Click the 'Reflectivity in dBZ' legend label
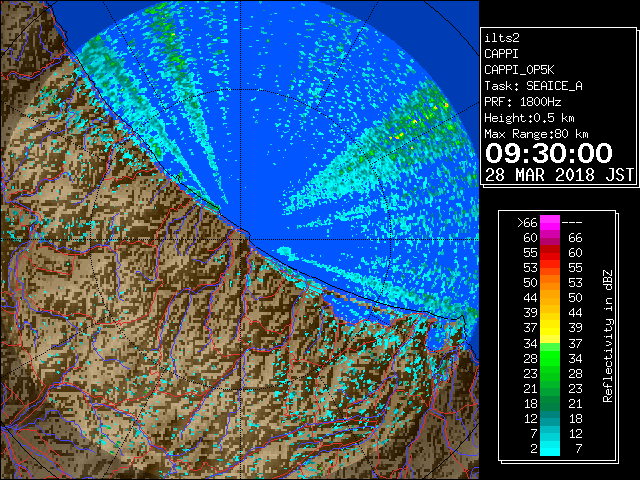 pyautogui.click(x=607, y=336)
